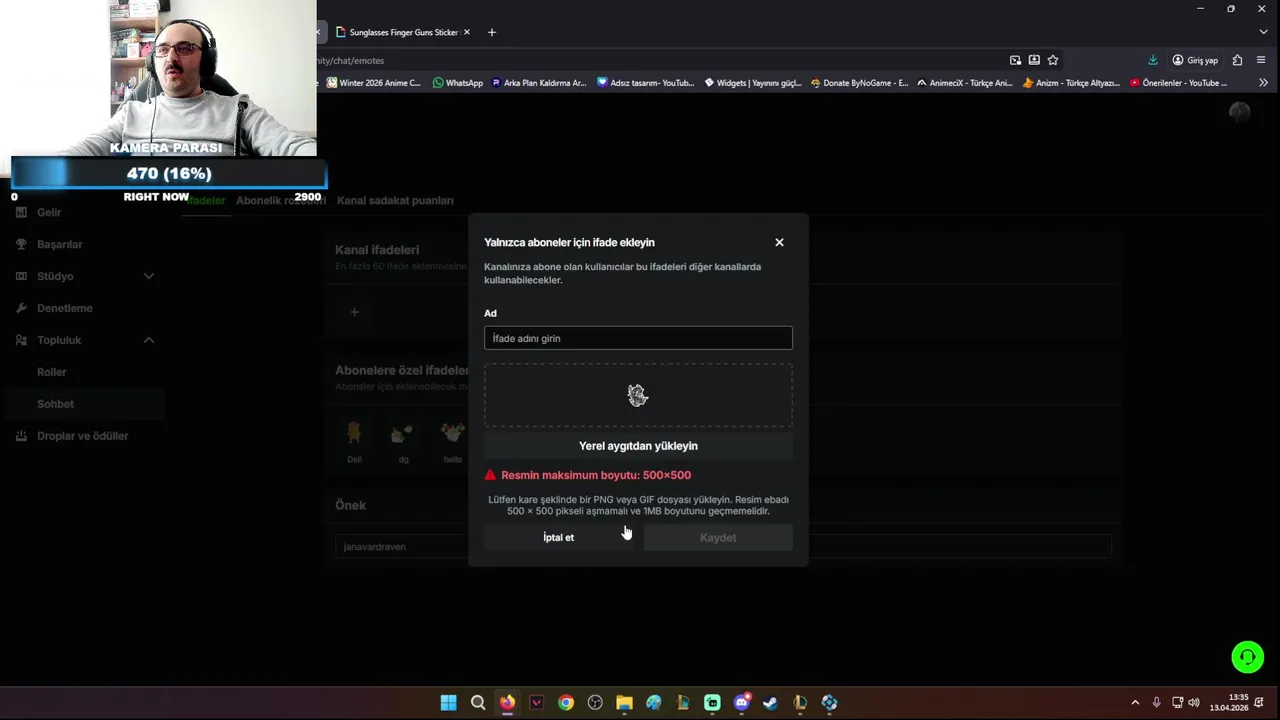Close the subscriber emote dialog with X
This screenshot has width=1280, height=720.
pos(779,242)
